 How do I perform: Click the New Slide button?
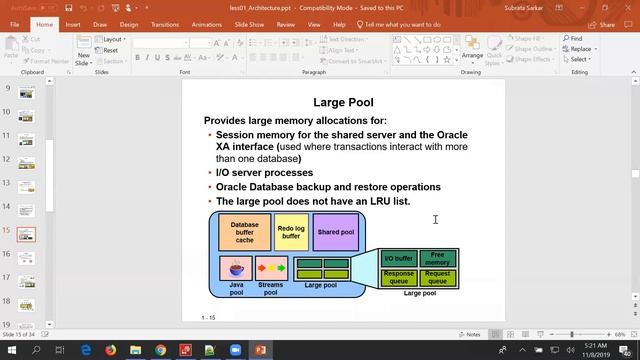[83, 51]
